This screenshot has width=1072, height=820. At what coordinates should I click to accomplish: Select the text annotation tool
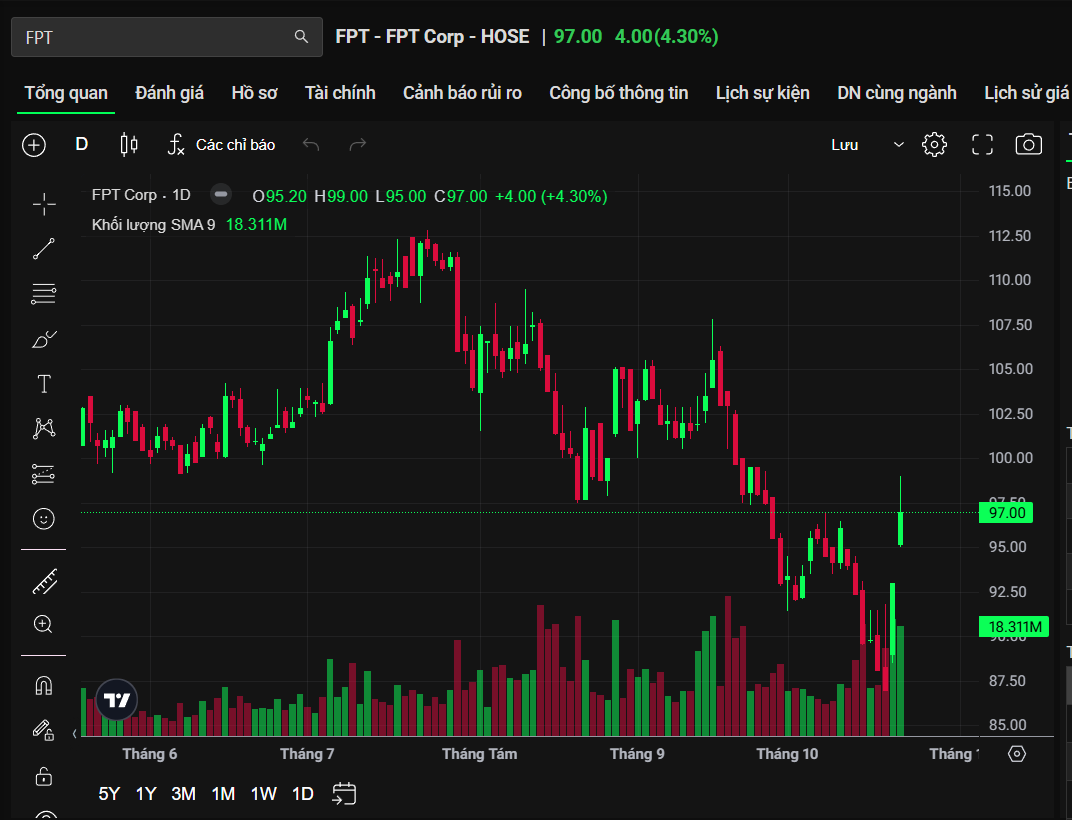(x=44, y=384)
